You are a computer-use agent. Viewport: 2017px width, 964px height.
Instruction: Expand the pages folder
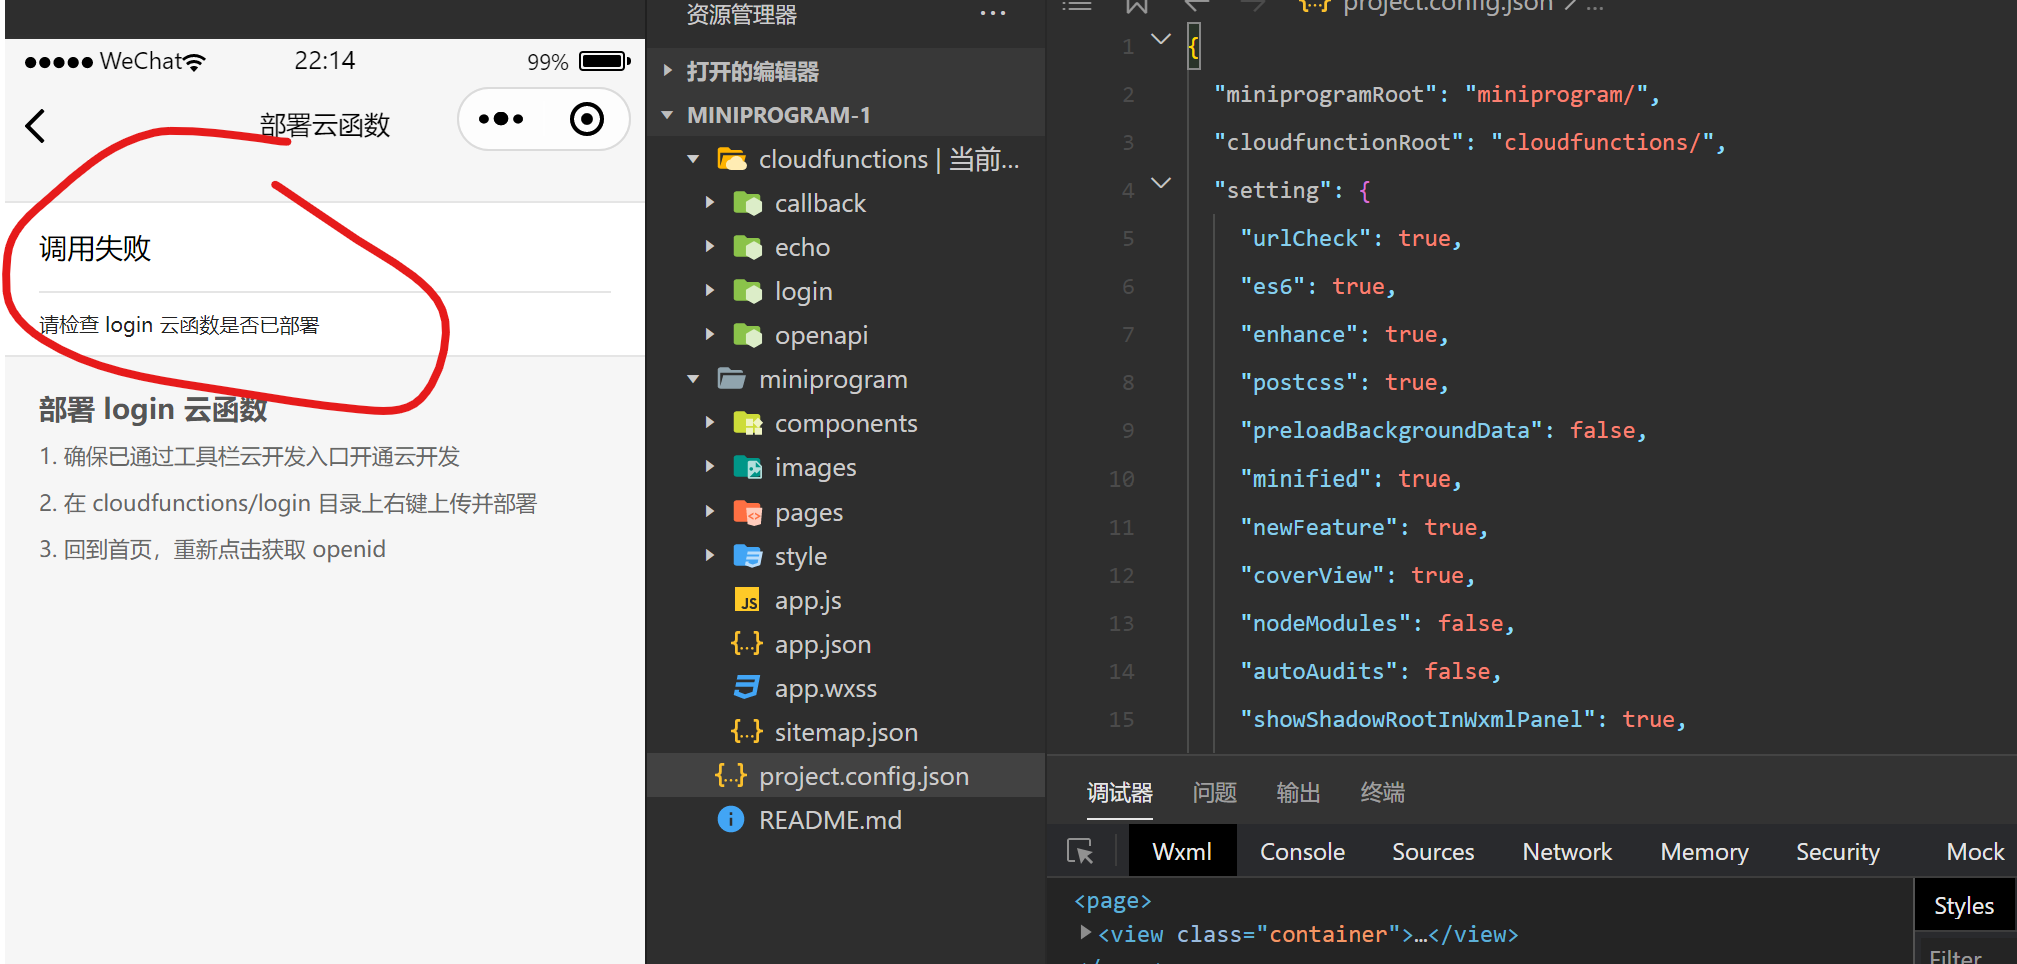coord(710,512)
